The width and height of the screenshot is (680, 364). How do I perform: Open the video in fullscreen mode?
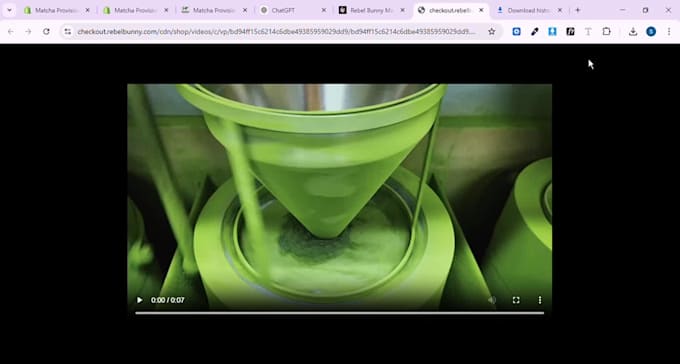point(516,300)
